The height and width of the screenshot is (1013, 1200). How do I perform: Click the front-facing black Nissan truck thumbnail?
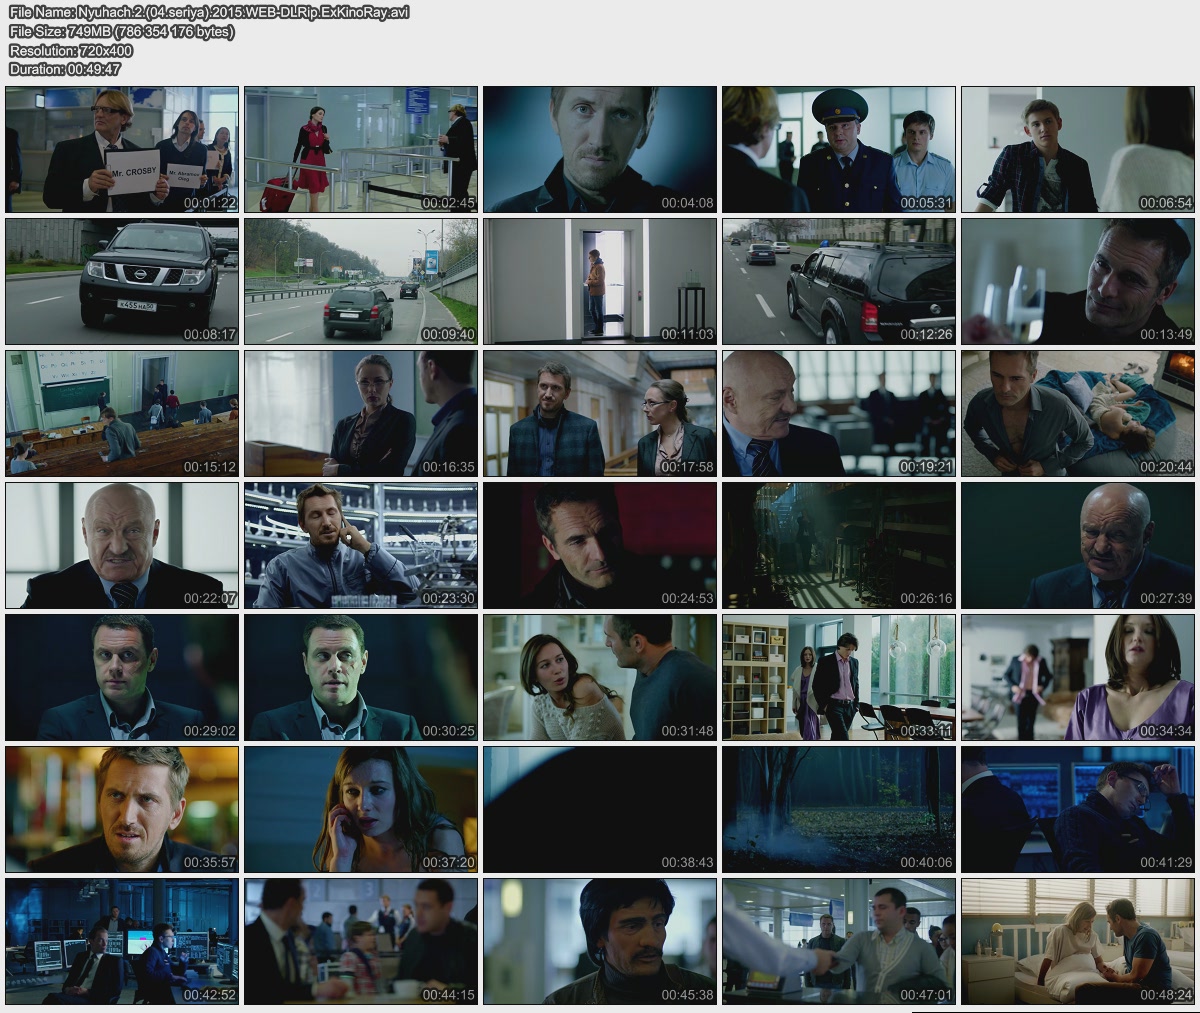122,282
